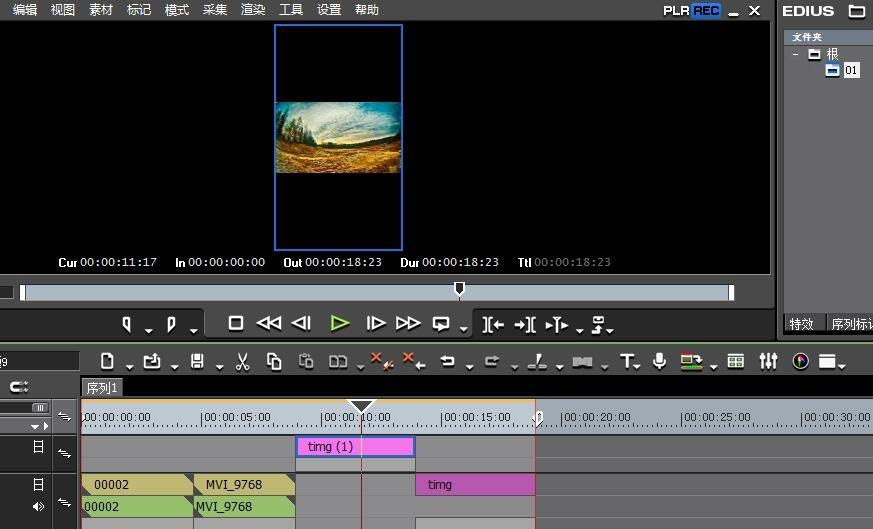The height and width of the screenshot is (529, 873).
Task: Toggle sync-lock on the 00002 track
Action: (65, 503)
